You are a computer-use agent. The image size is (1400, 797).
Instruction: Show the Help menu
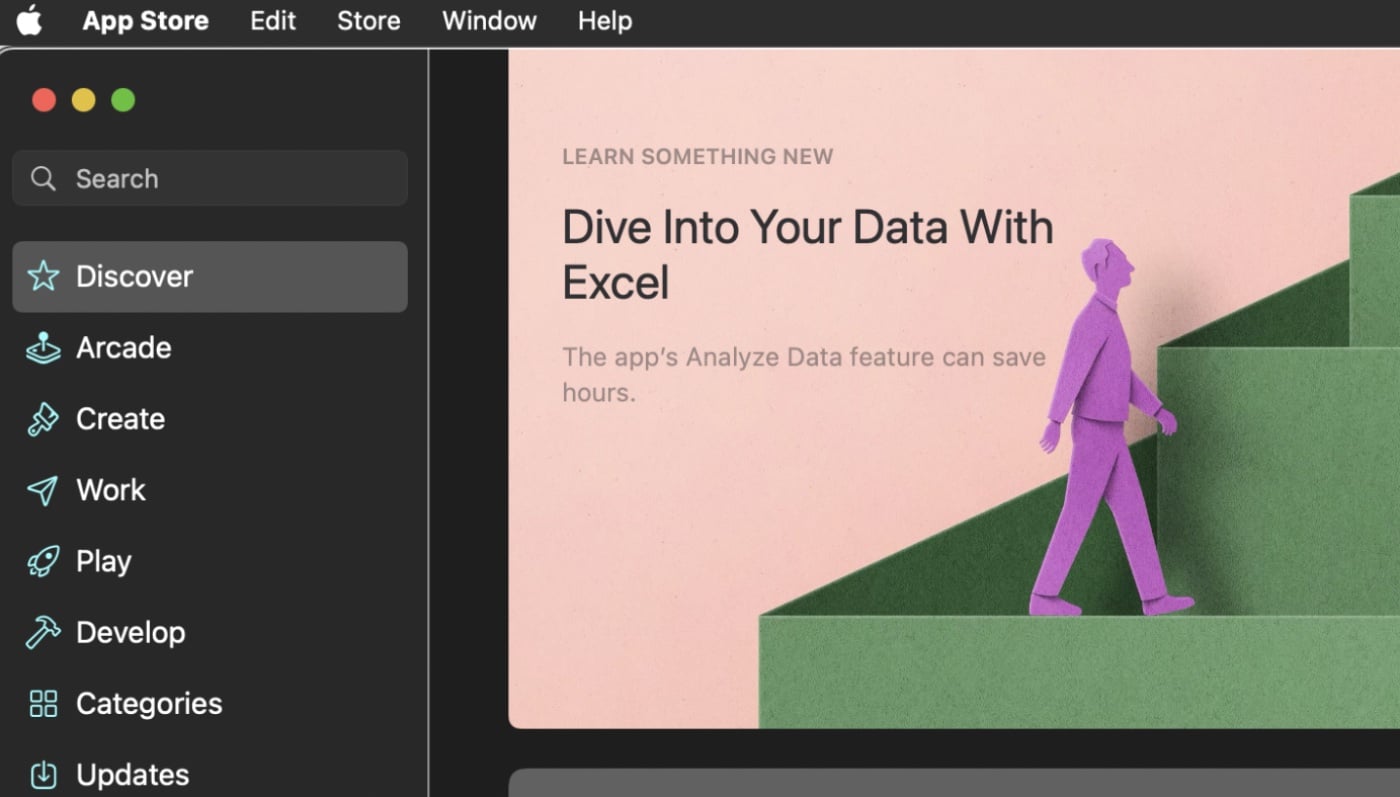[604, 21]
